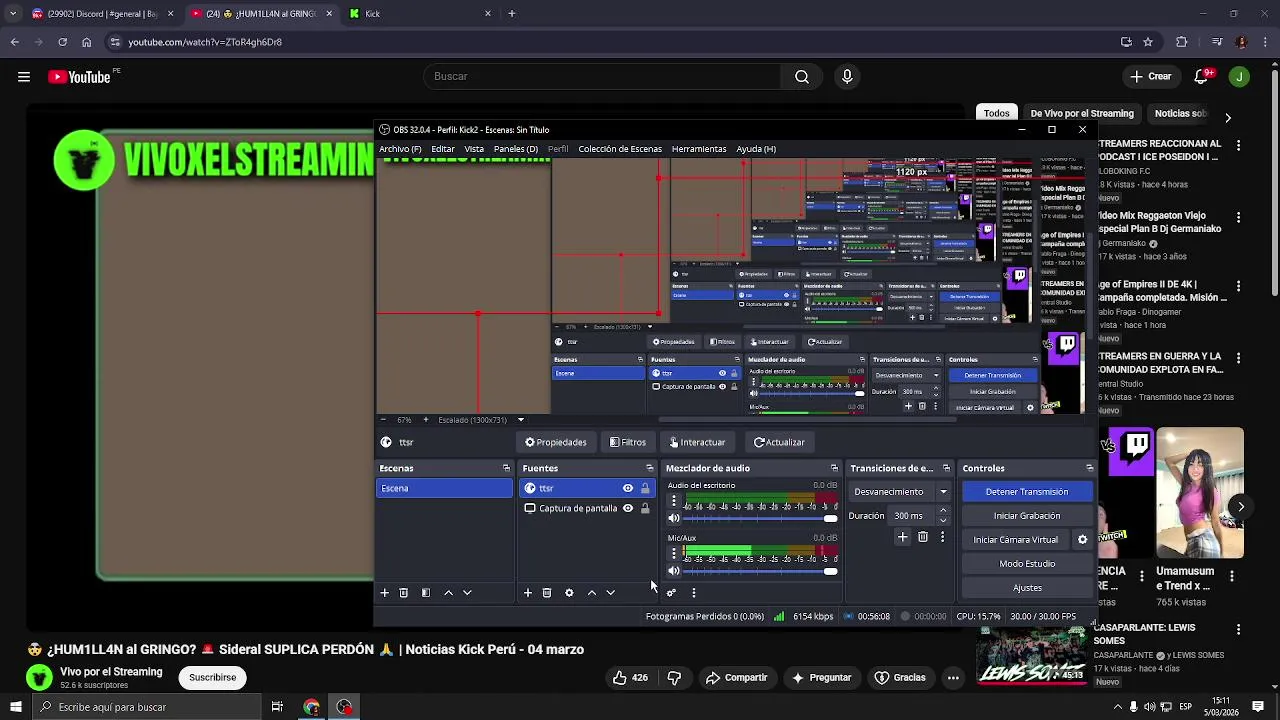Move scene down in Escenas panel

tap(467, 593)
